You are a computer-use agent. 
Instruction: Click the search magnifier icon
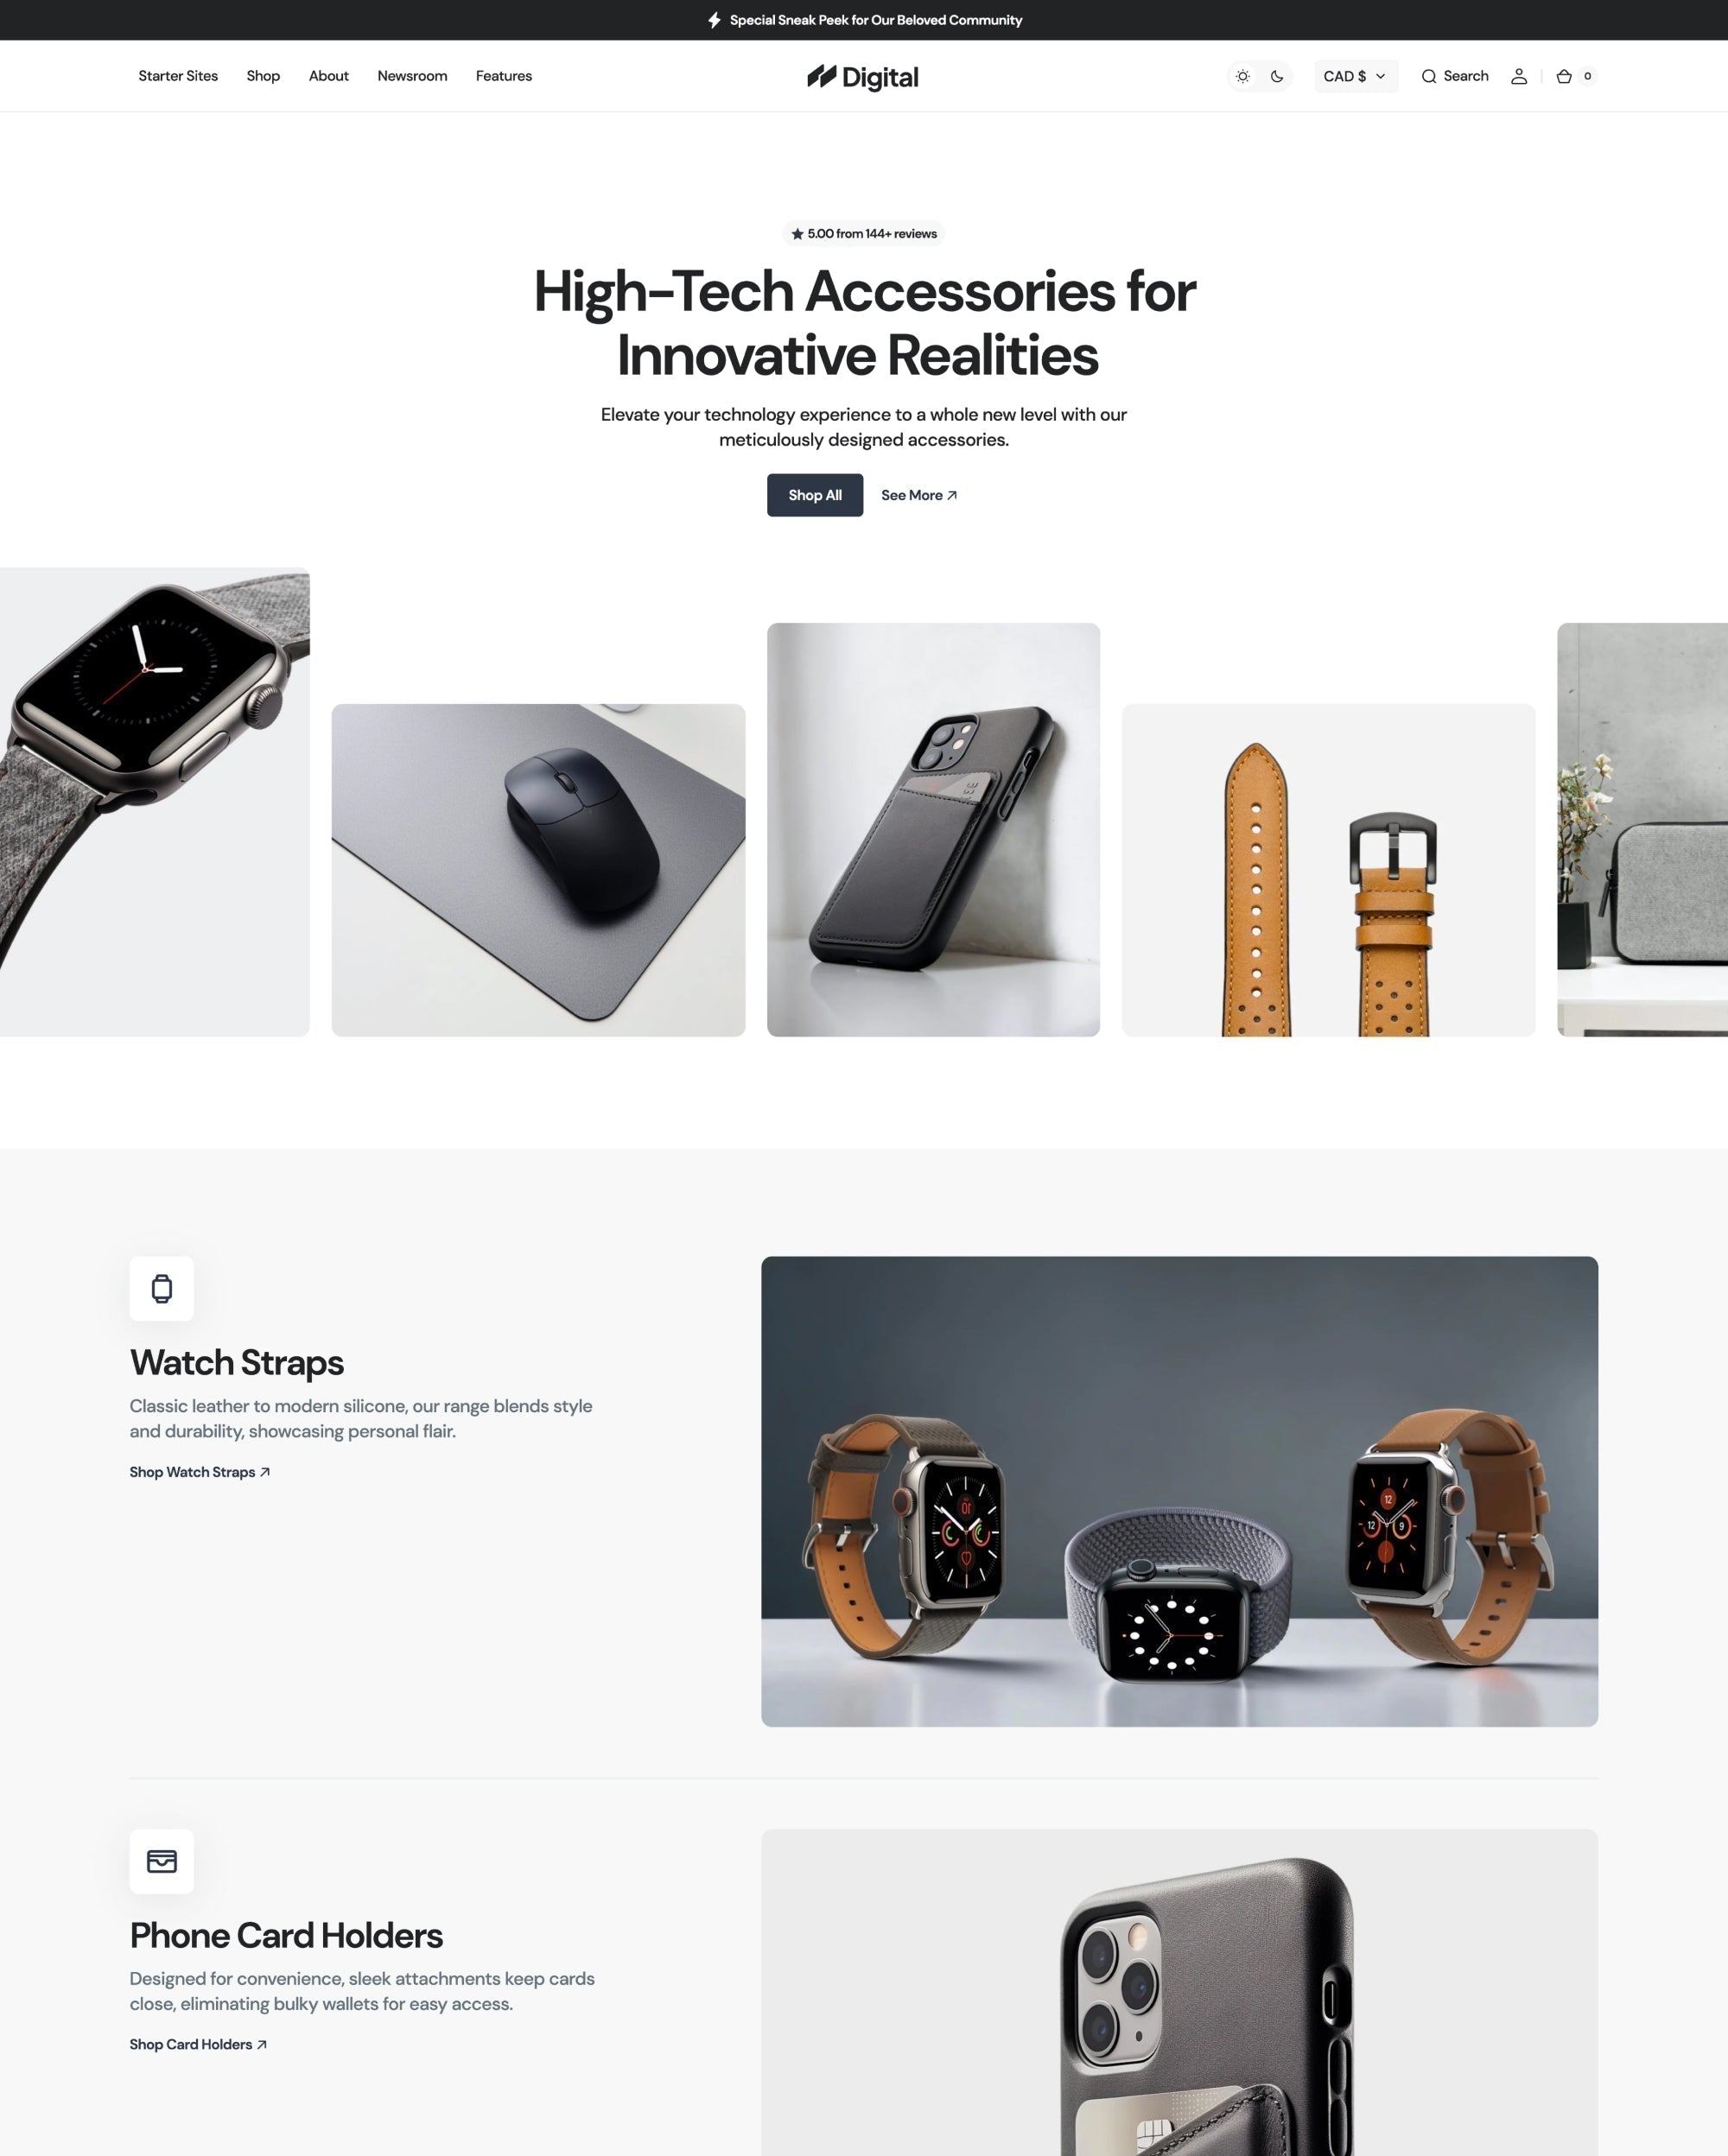(x=1428, y=76)
